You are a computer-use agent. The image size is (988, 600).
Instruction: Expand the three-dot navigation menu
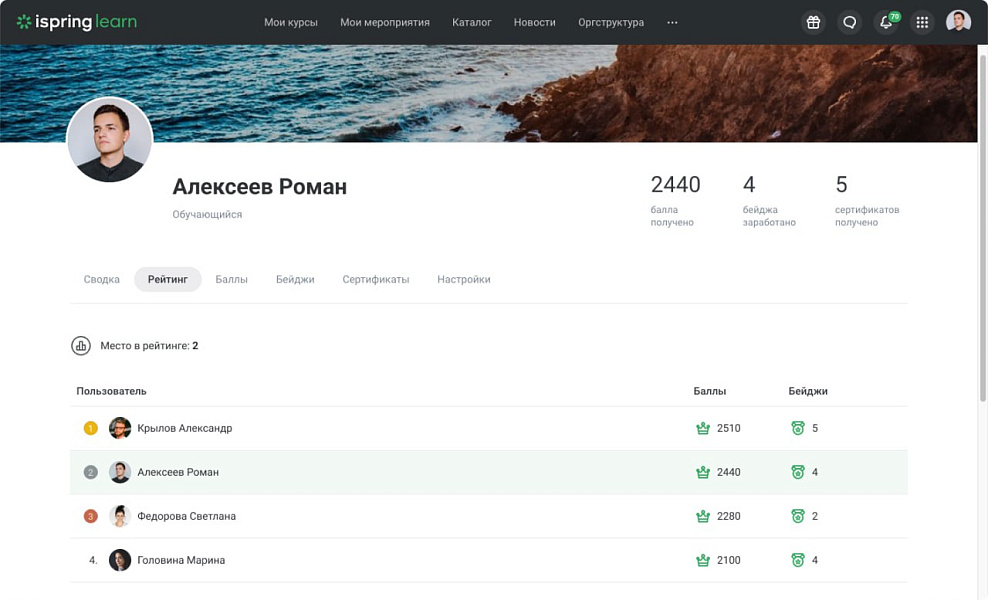[x=672, y=21]
